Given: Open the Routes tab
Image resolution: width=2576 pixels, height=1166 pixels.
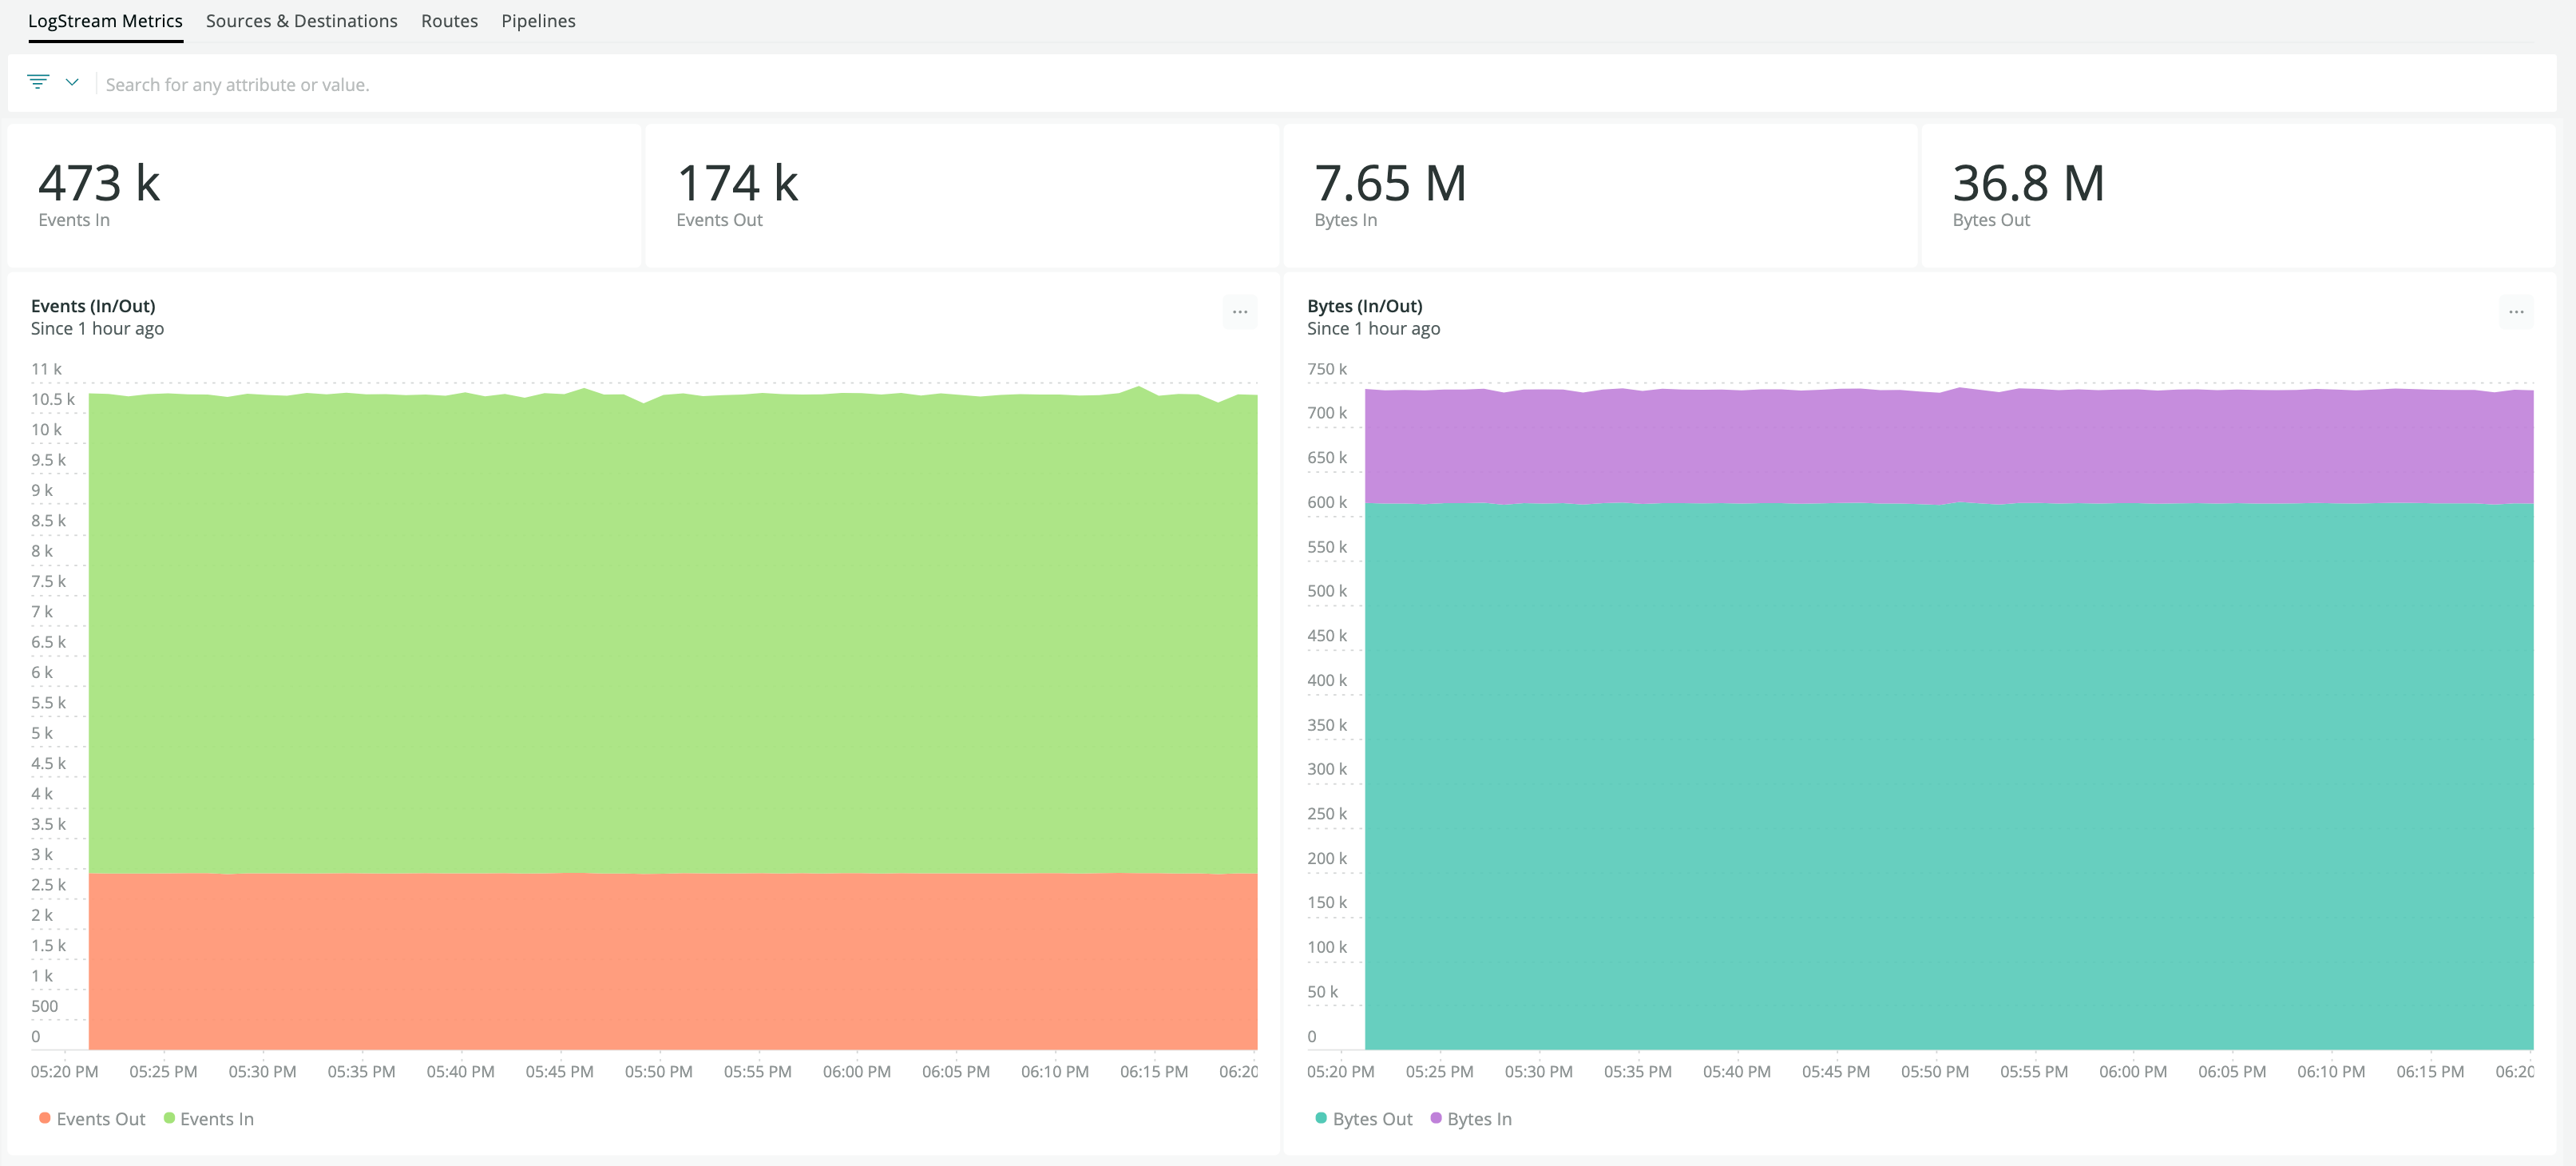Looking at the screenshot, I should [x=449, y=21].
